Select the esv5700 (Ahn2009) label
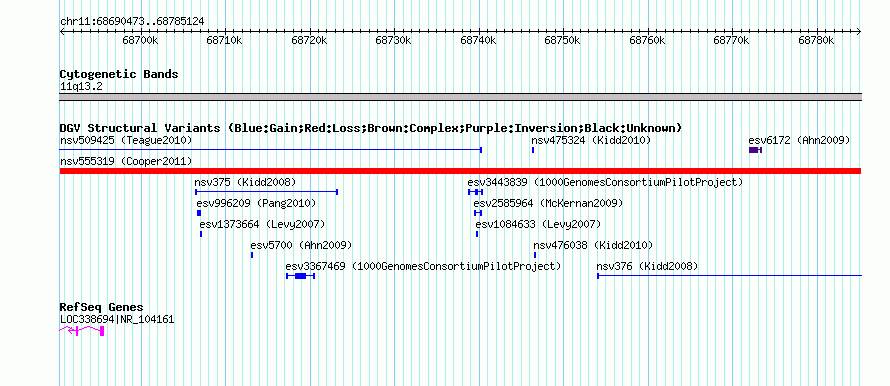This screenshot has height=386, width=890. click(301, 245)
